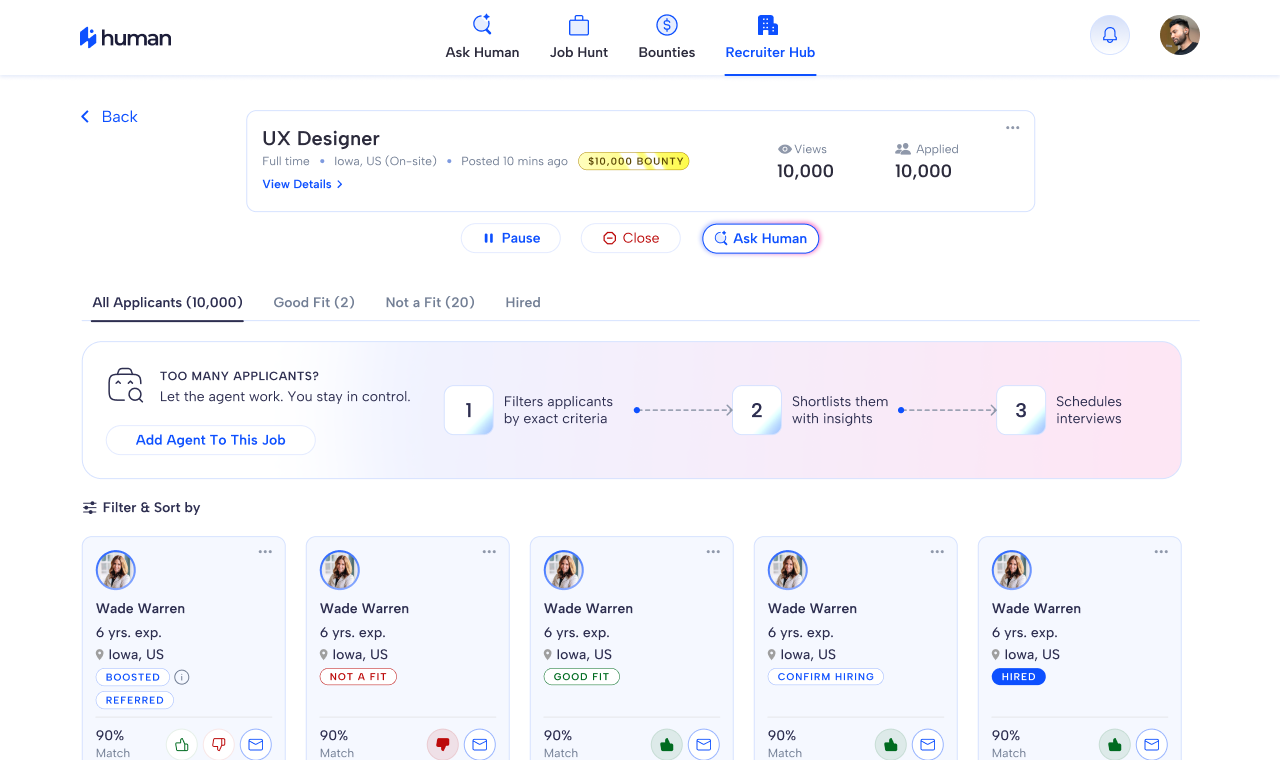Toggle thumbs down on the Not a Fit card

[x=442, y=744]
